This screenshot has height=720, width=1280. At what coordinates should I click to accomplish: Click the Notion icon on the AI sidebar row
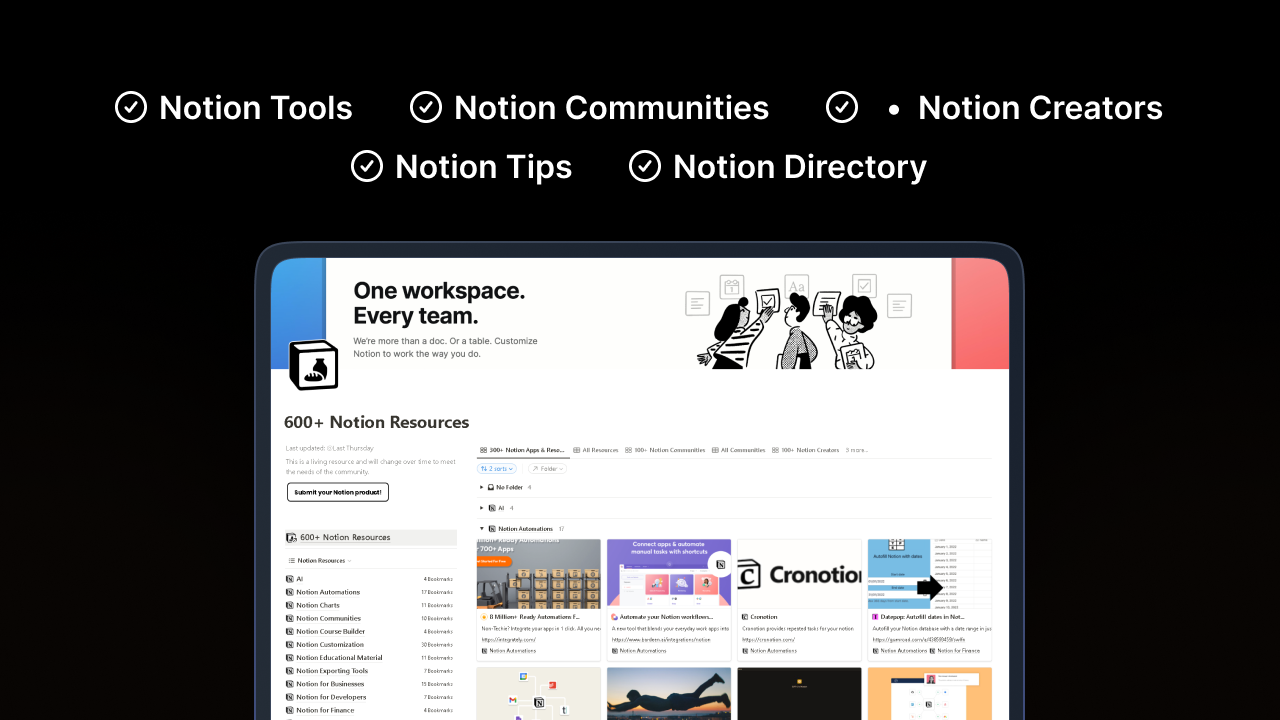290,579
